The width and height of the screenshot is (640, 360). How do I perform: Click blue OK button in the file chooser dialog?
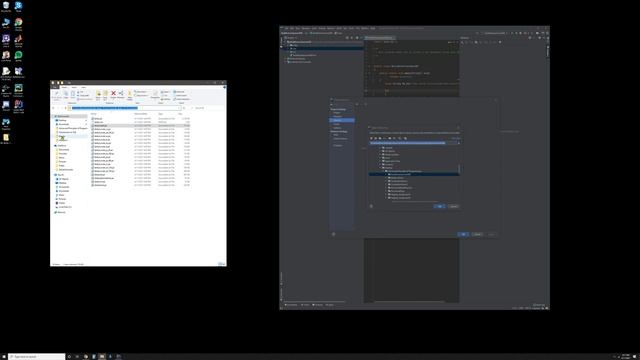(439, 207)
